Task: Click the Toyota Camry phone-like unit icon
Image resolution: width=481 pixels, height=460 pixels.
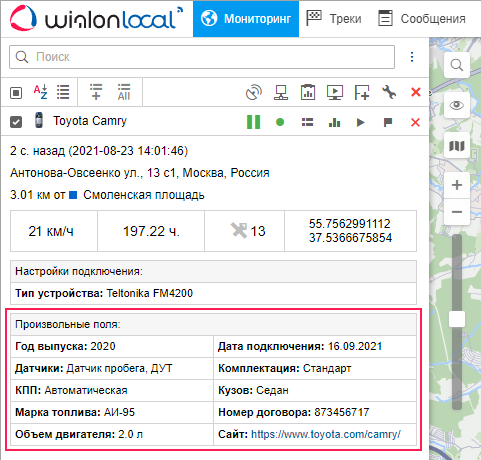Action: coord(39,120)
